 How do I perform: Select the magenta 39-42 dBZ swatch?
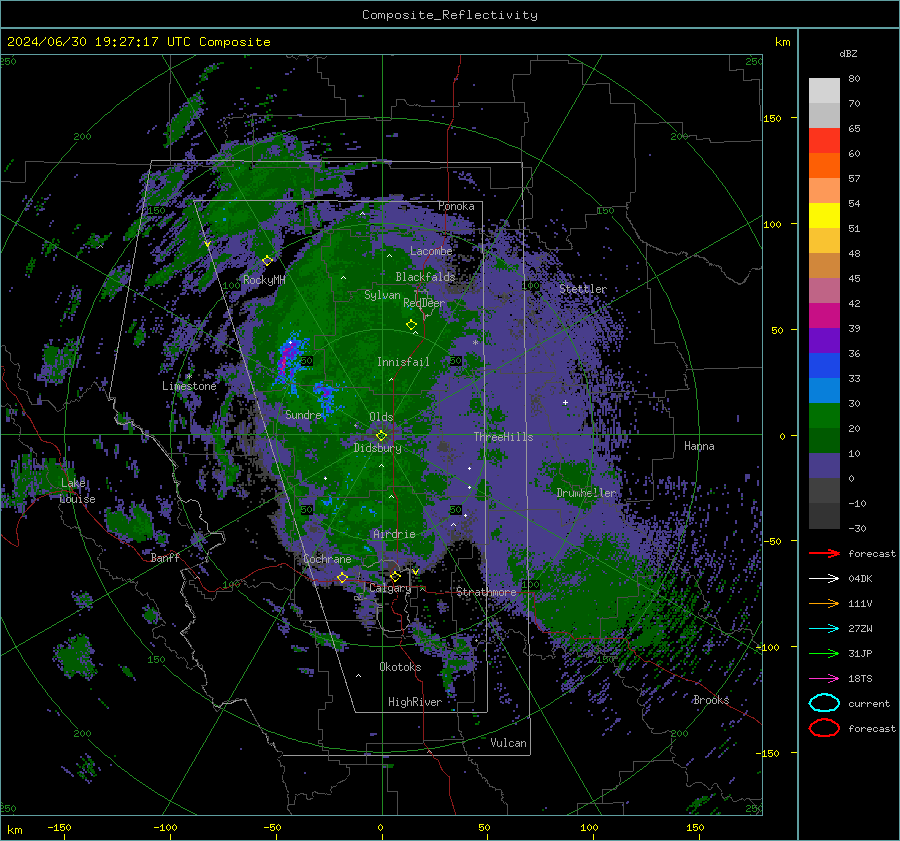coord(824,316)
